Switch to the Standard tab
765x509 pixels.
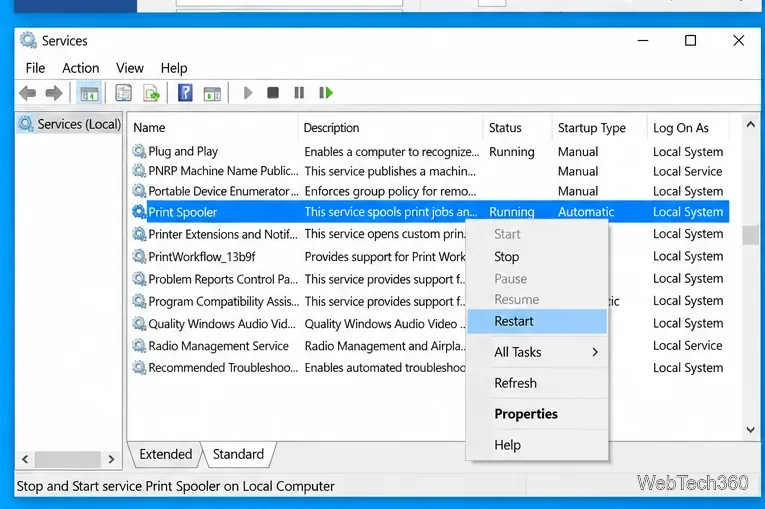coord(239,454)
